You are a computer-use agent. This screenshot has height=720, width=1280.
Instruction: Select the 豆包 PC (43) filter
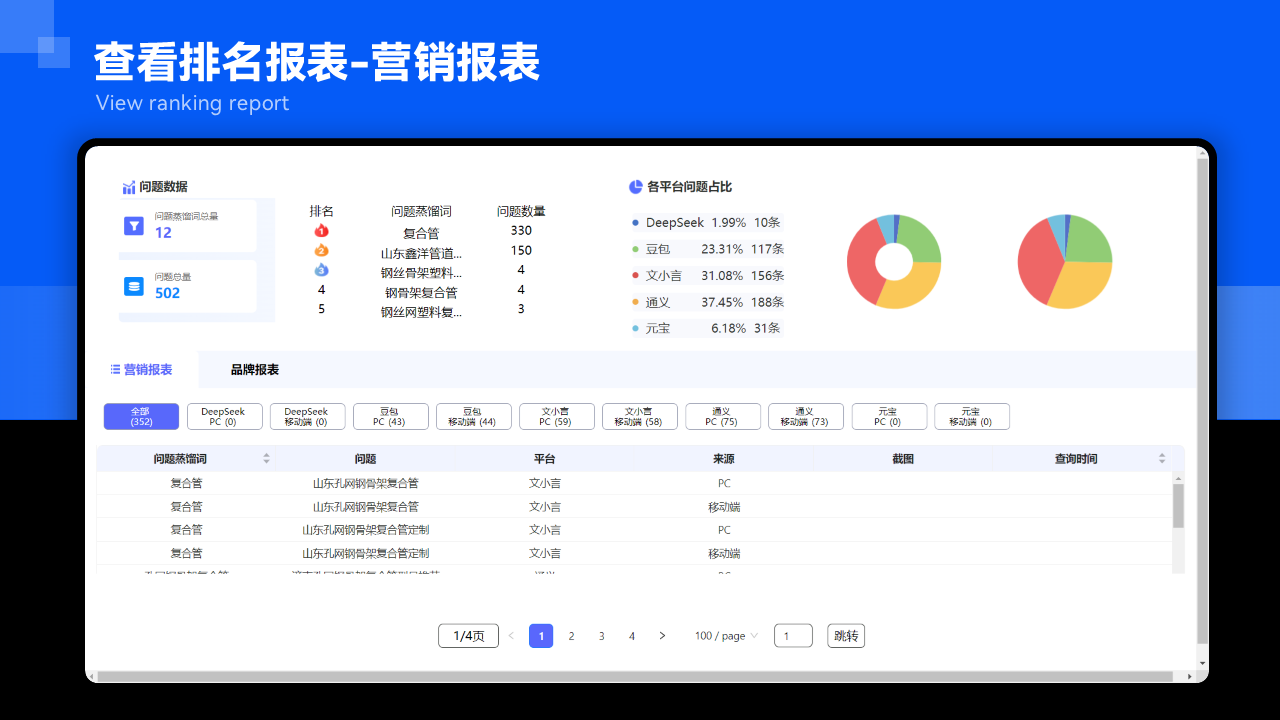390,417
